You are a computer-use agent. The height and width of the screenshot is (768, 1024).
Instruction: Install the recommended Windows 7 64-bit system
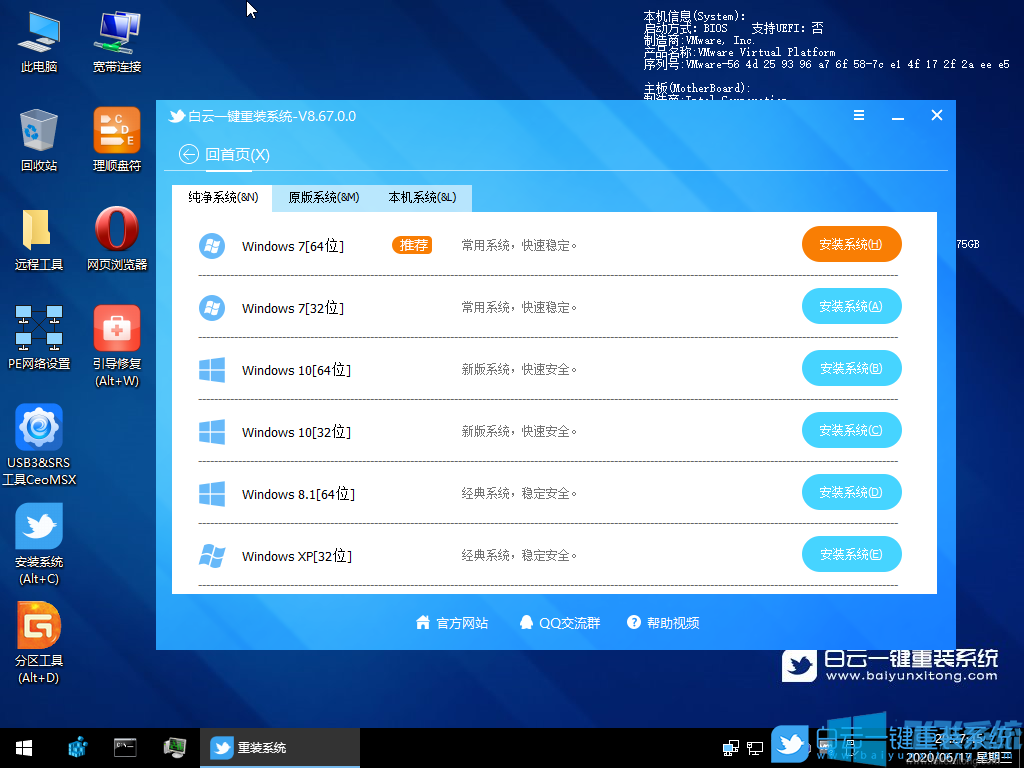(x=851, y=244)
